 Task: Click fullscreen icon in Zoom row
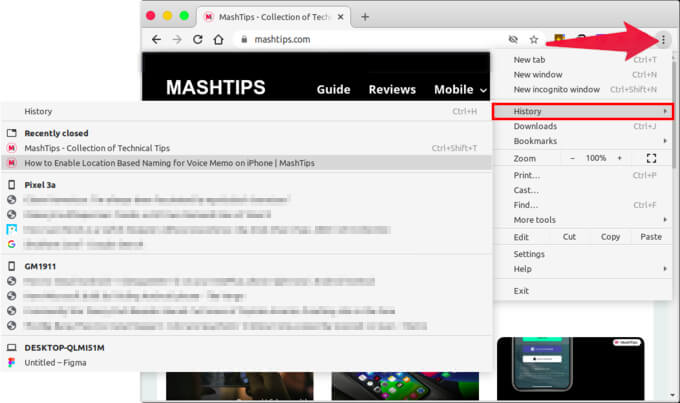[651, 158]
